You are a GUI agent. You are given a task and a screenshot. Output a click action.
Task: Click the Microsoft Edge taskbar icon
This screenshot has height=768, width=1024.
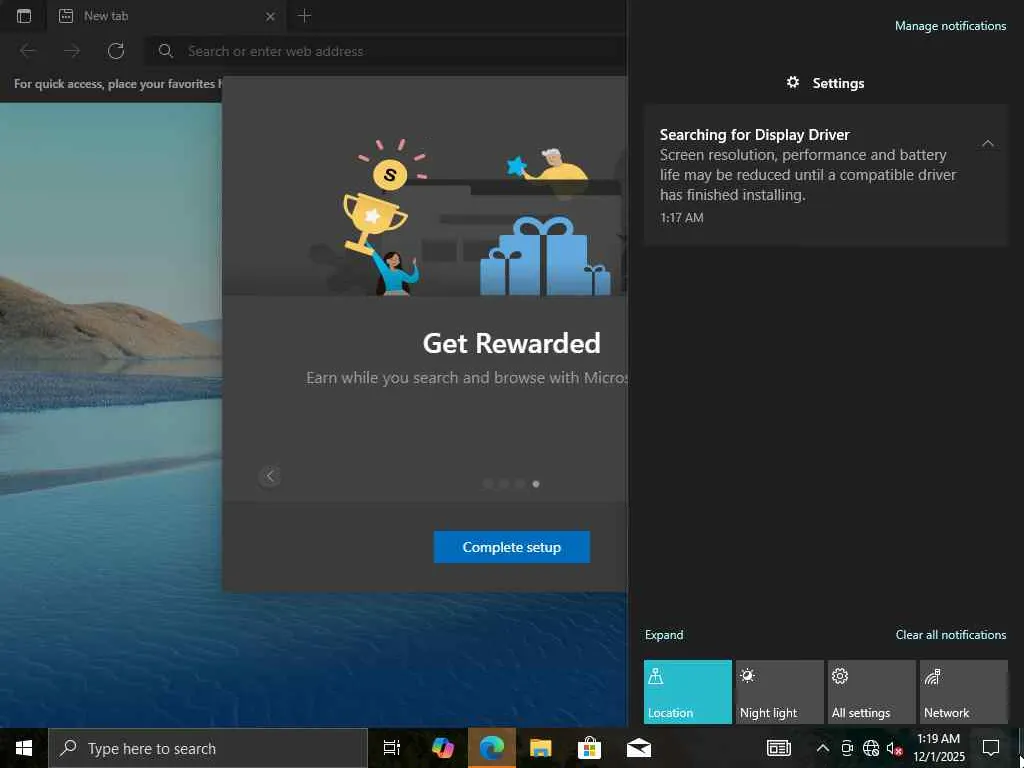point(492,748)
